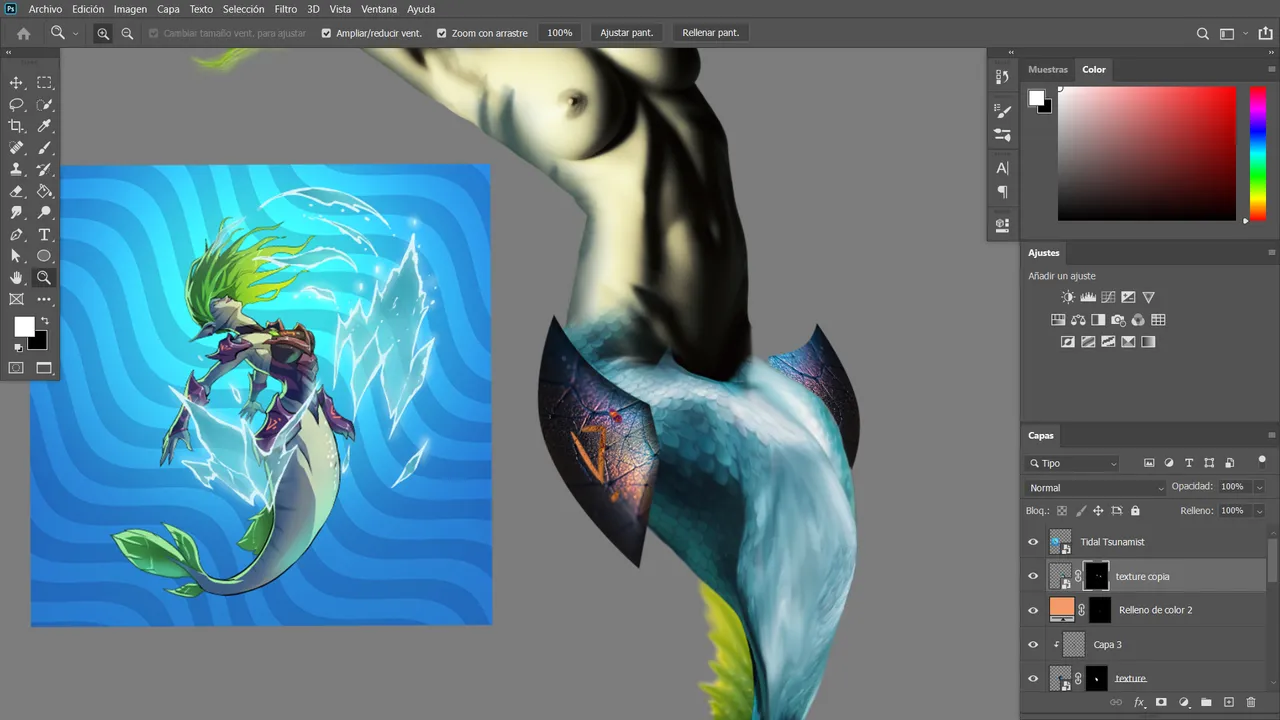Toggle Zoom con arrastre checkbox
The height and width of the screenshot is (720, 1280).
[442, 33]
